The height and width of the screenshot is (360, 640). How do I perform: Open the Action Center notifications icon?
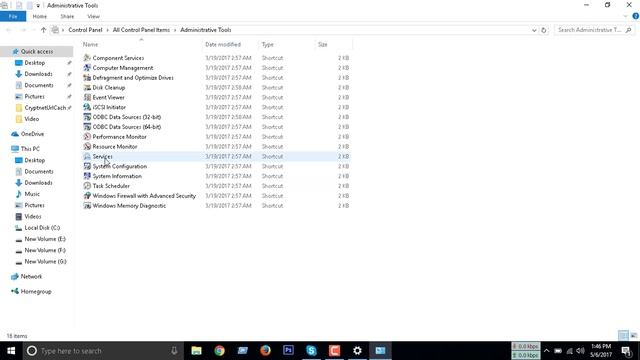click(x=627, y=351)
